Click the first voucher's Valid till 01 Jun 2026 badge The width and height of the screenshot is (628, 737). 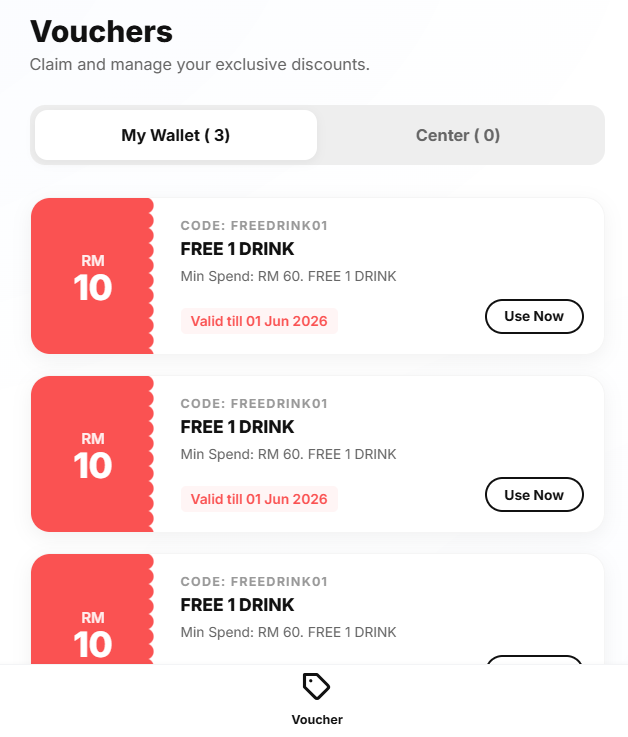point(259,321)
